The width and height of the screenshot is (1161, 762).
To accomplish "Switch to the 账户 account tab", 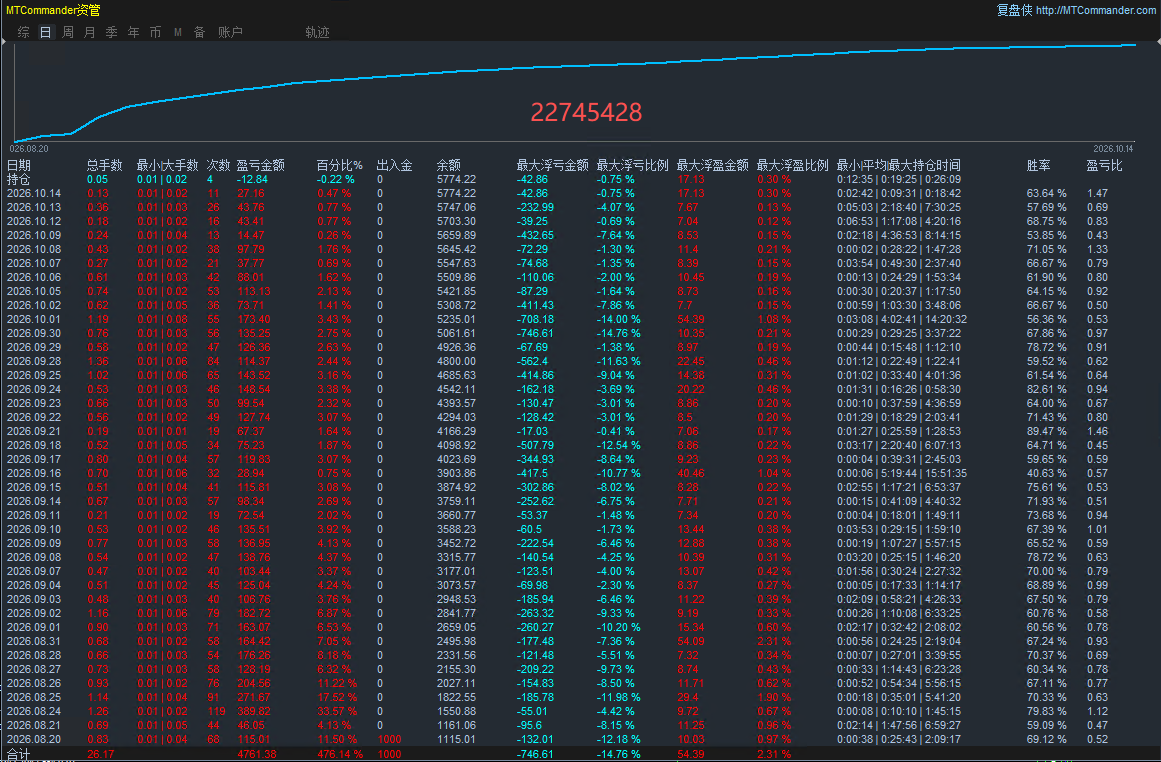I will pyautogui.click(x=230, y=32).
